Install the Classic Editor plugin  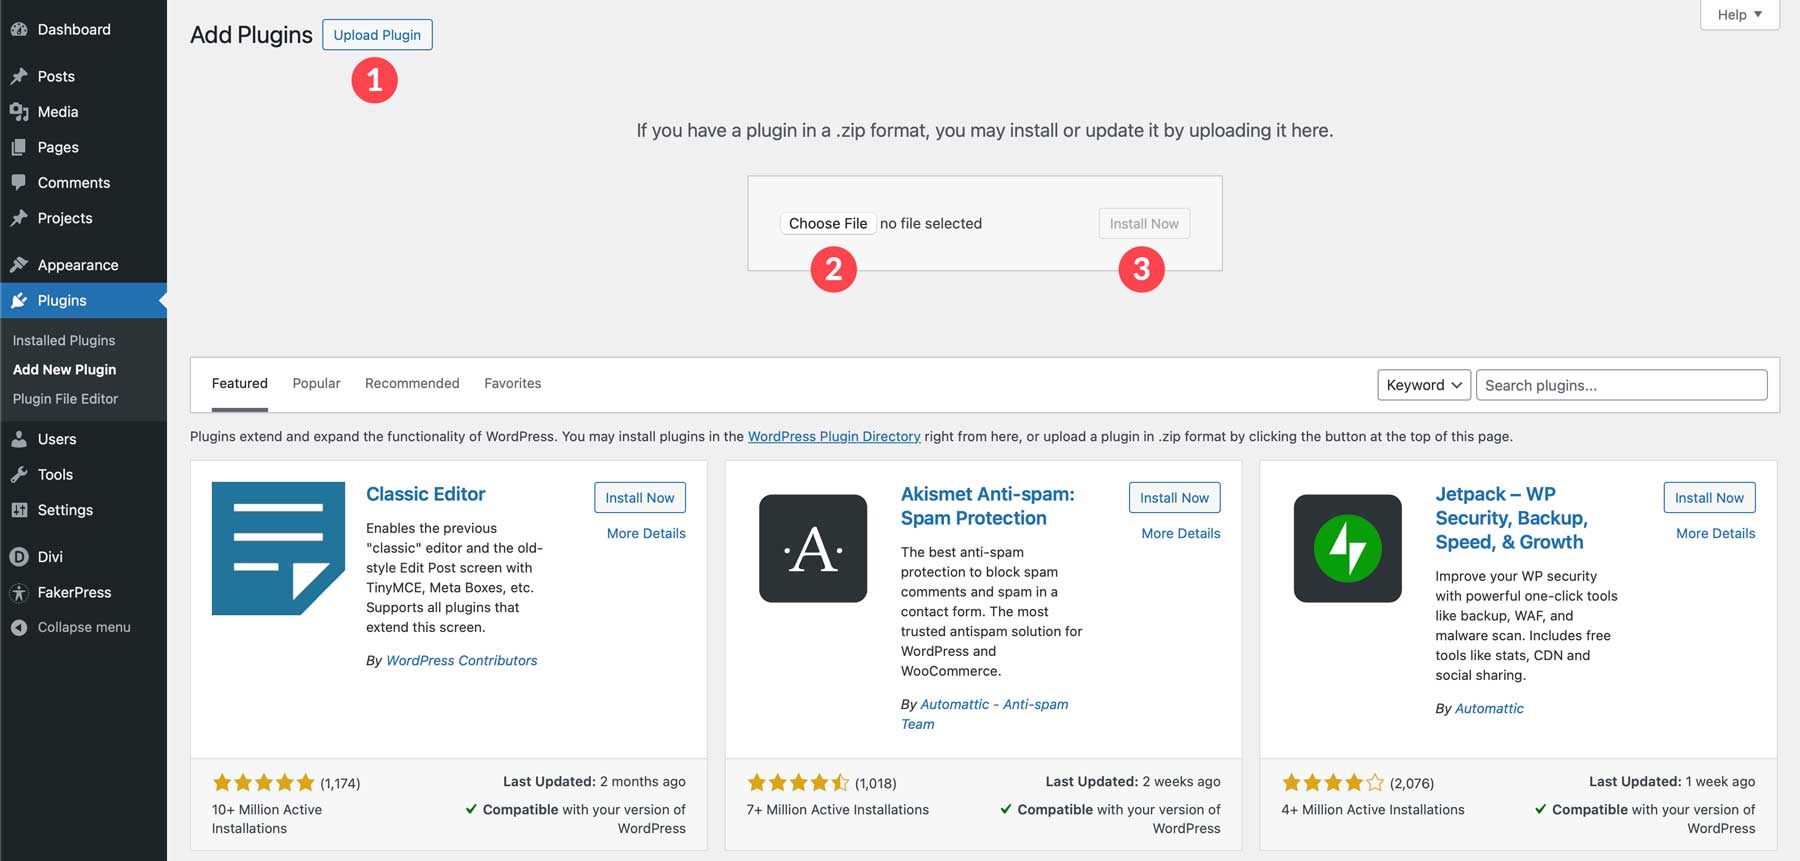coord(640,498)
